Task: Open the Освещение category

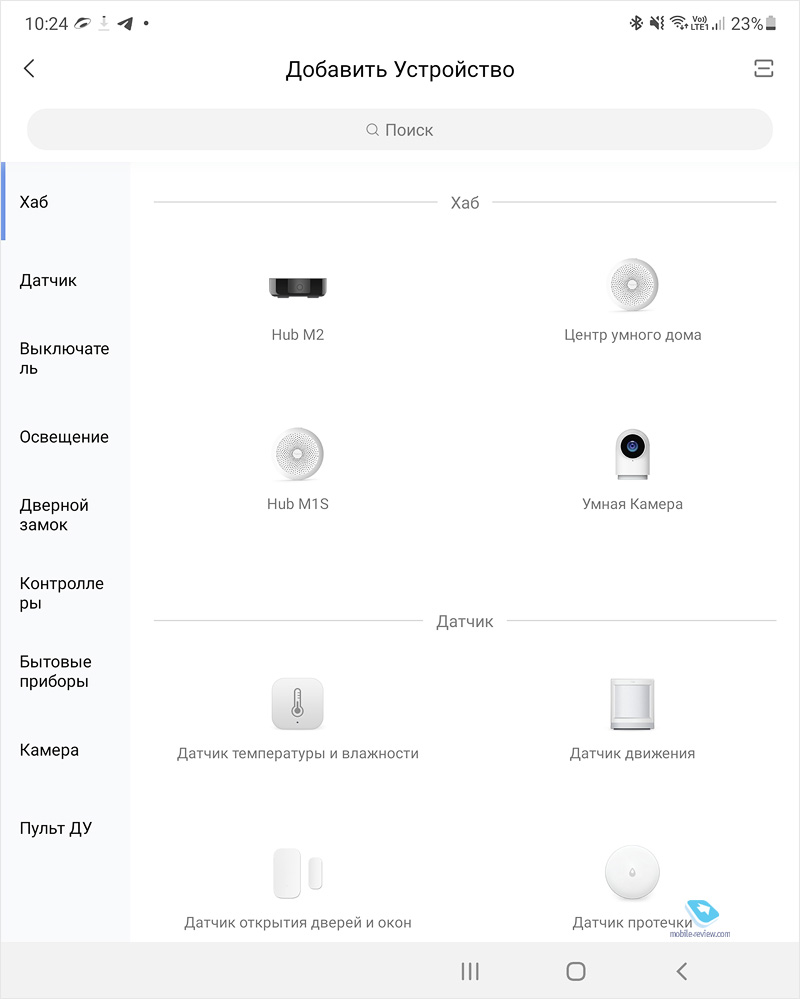Action: [x=64, y=437]
